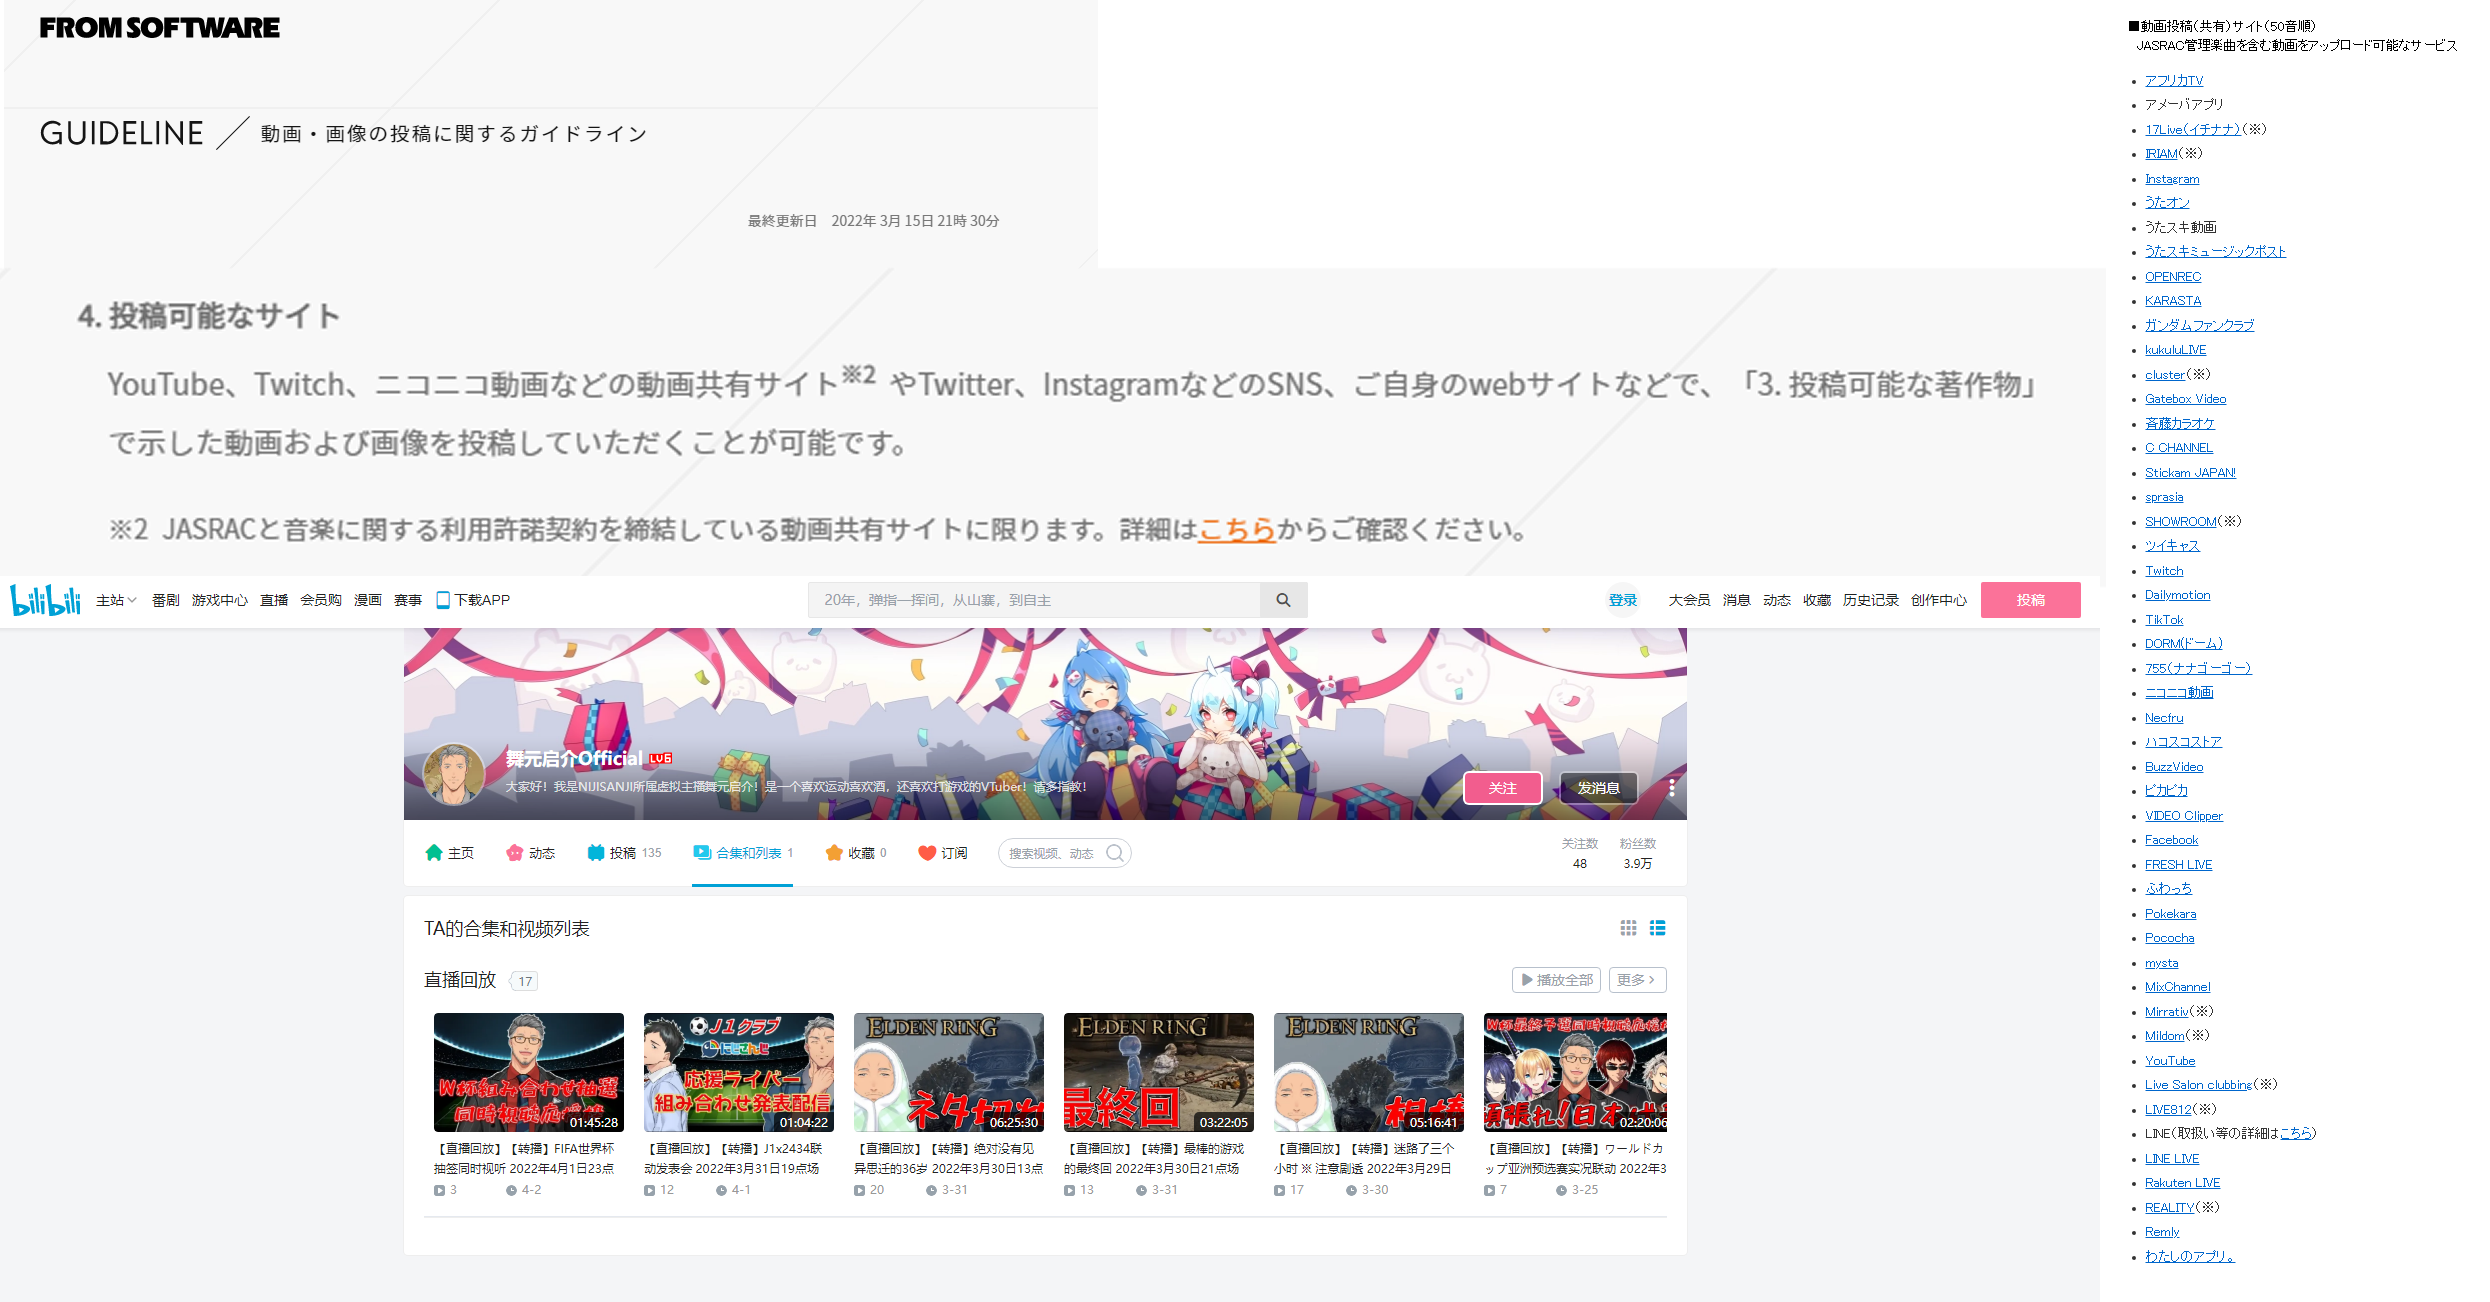2490x1302 pixels.
Task: Open the 收藏 favorites tab
Action: (856, 853)
